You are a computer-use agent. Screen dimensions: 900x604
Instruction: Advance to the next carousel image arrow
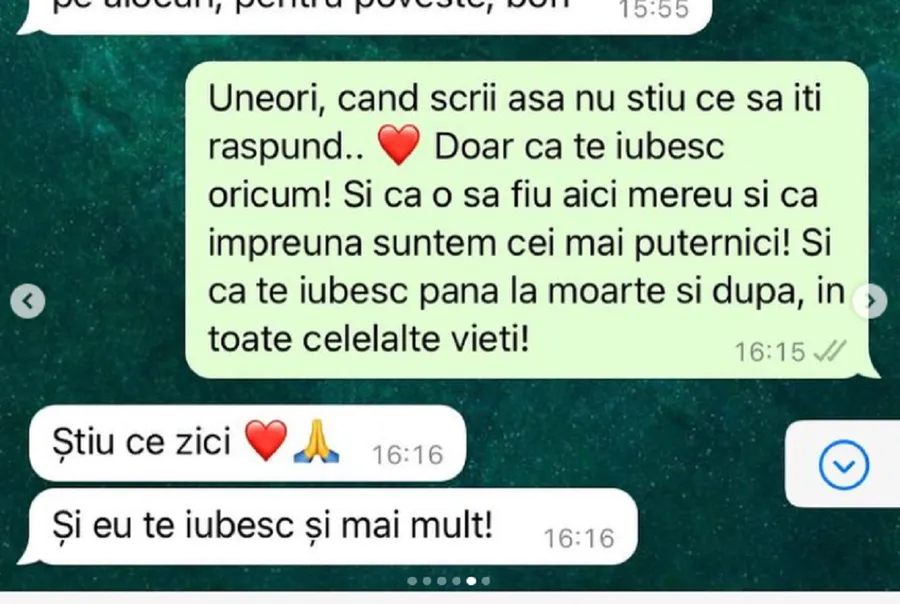(871, 301)
